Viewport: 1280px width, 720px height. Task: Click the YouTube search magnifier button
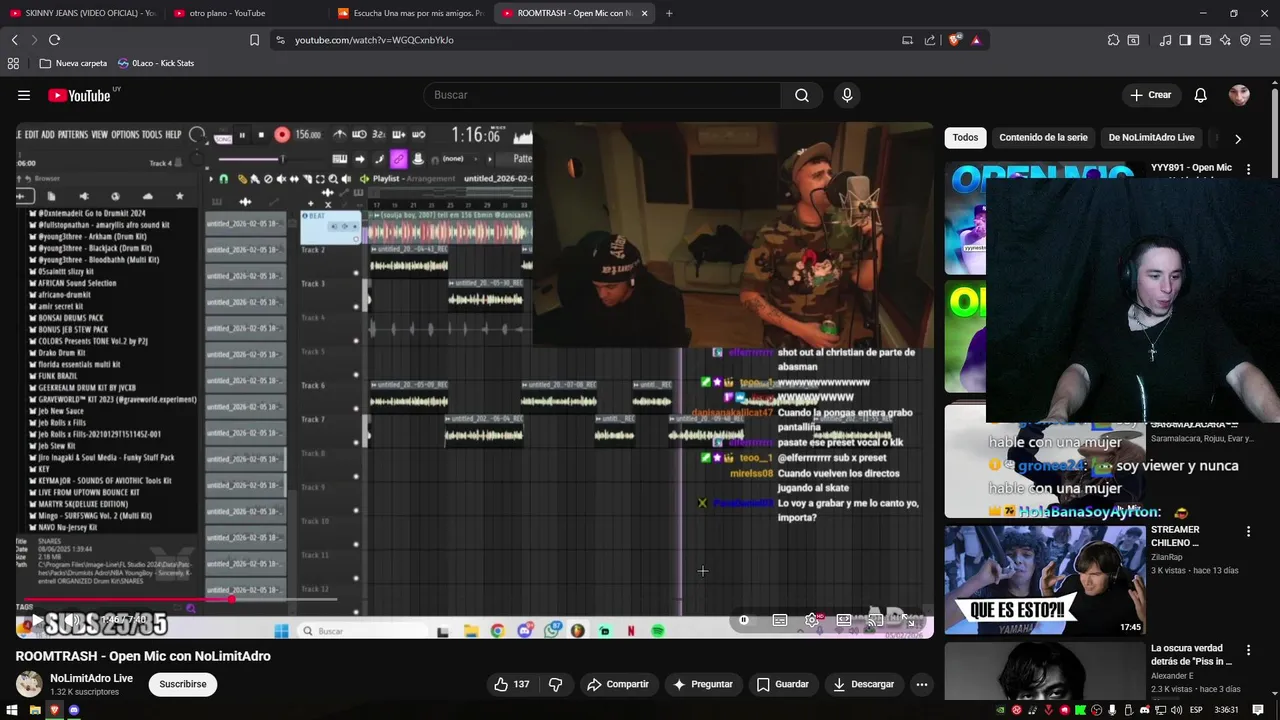click(802, 95)
